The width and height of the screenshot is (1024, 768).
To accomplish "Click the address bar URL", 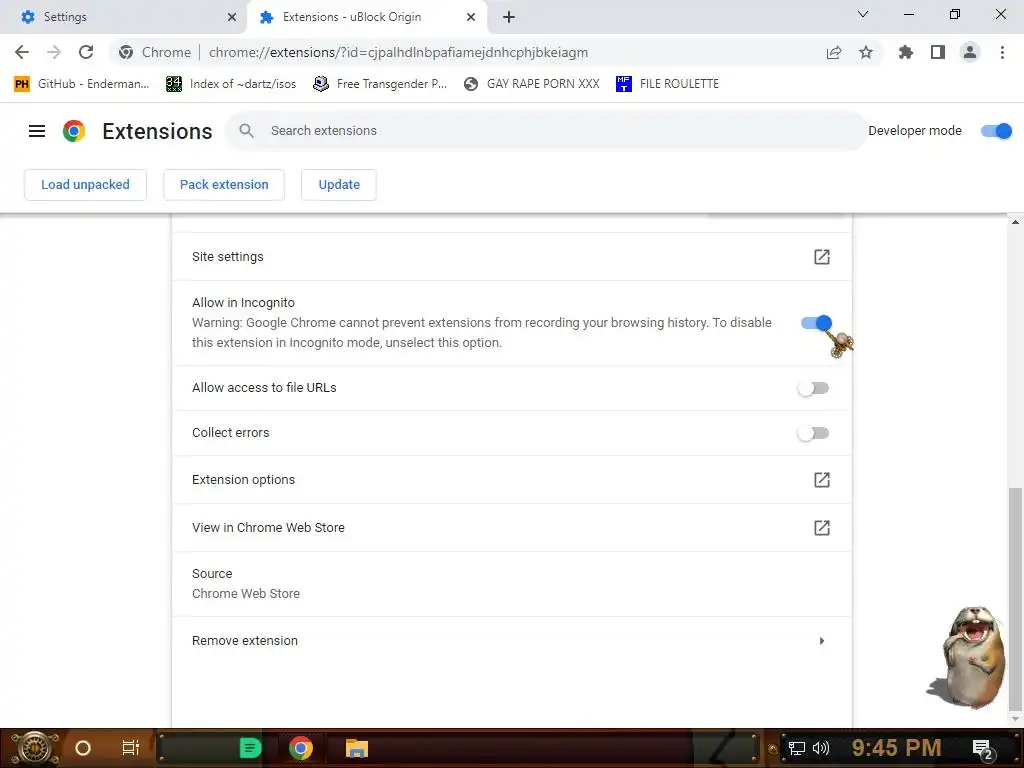I will (x=398, y=52).
